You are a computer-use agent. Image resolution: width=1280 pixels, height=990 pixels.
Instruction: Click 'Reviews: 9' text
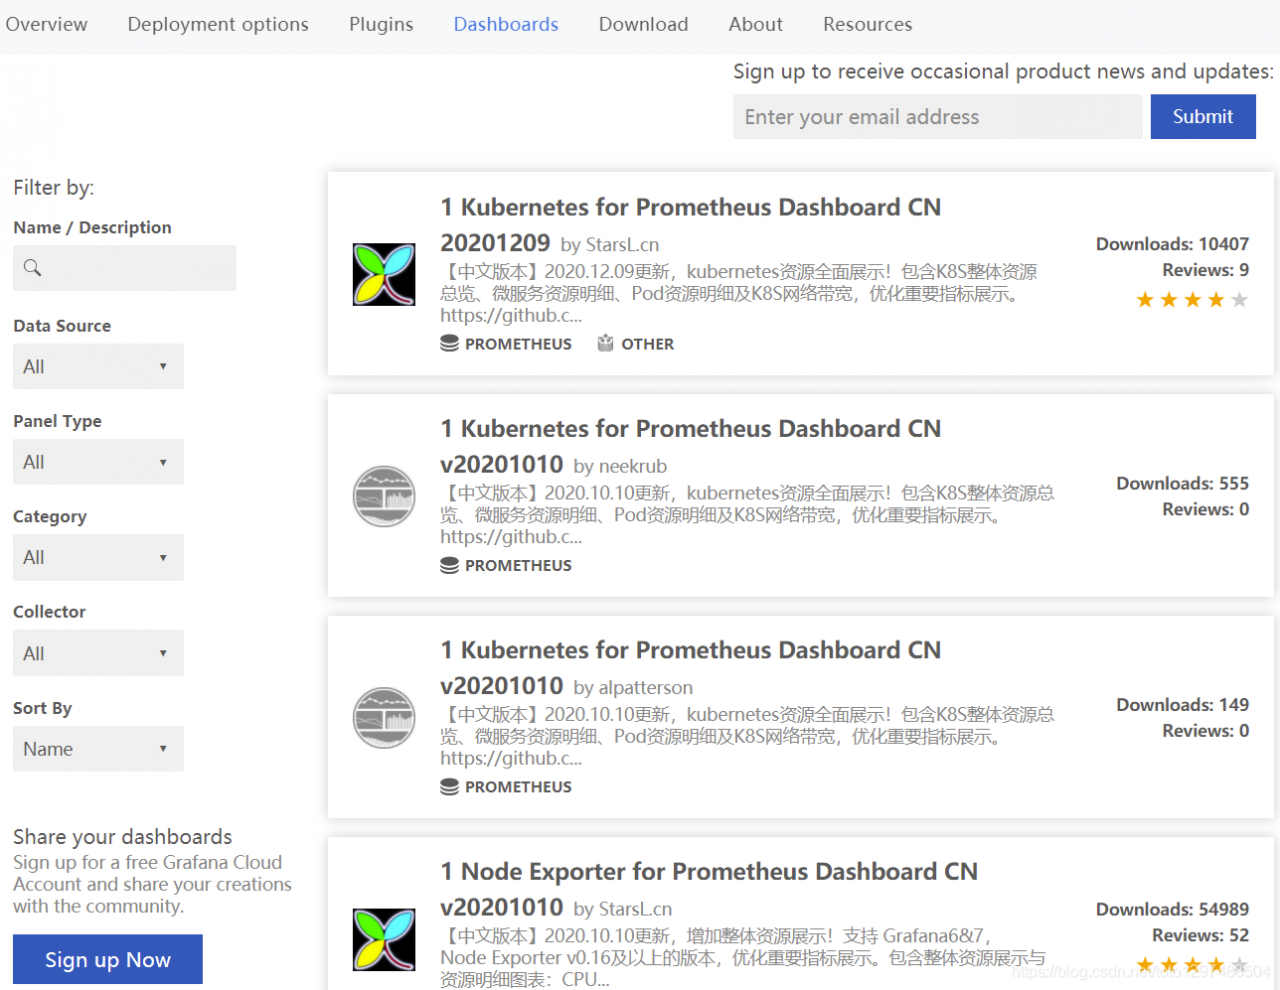(1205, 270)
